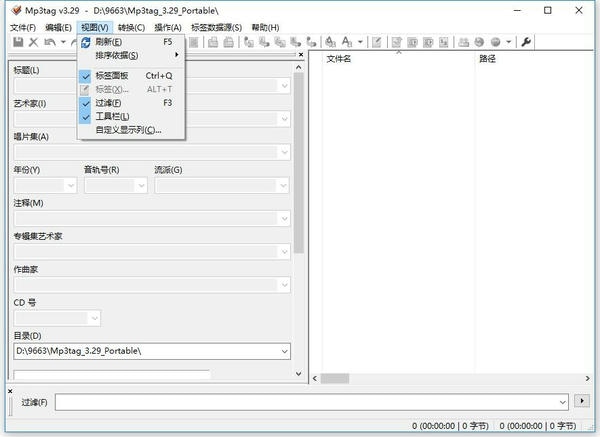
Task: Open the CD 号 dropdown
Action: [x=95, y=318]
